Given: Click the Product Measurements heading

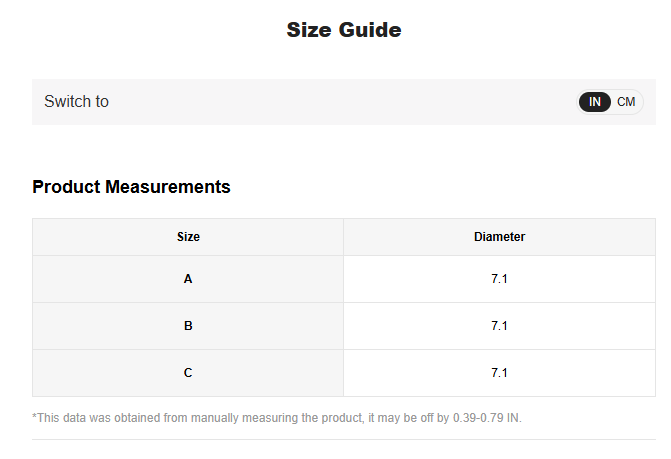Looking at the screenshot, I should [131, 187].
